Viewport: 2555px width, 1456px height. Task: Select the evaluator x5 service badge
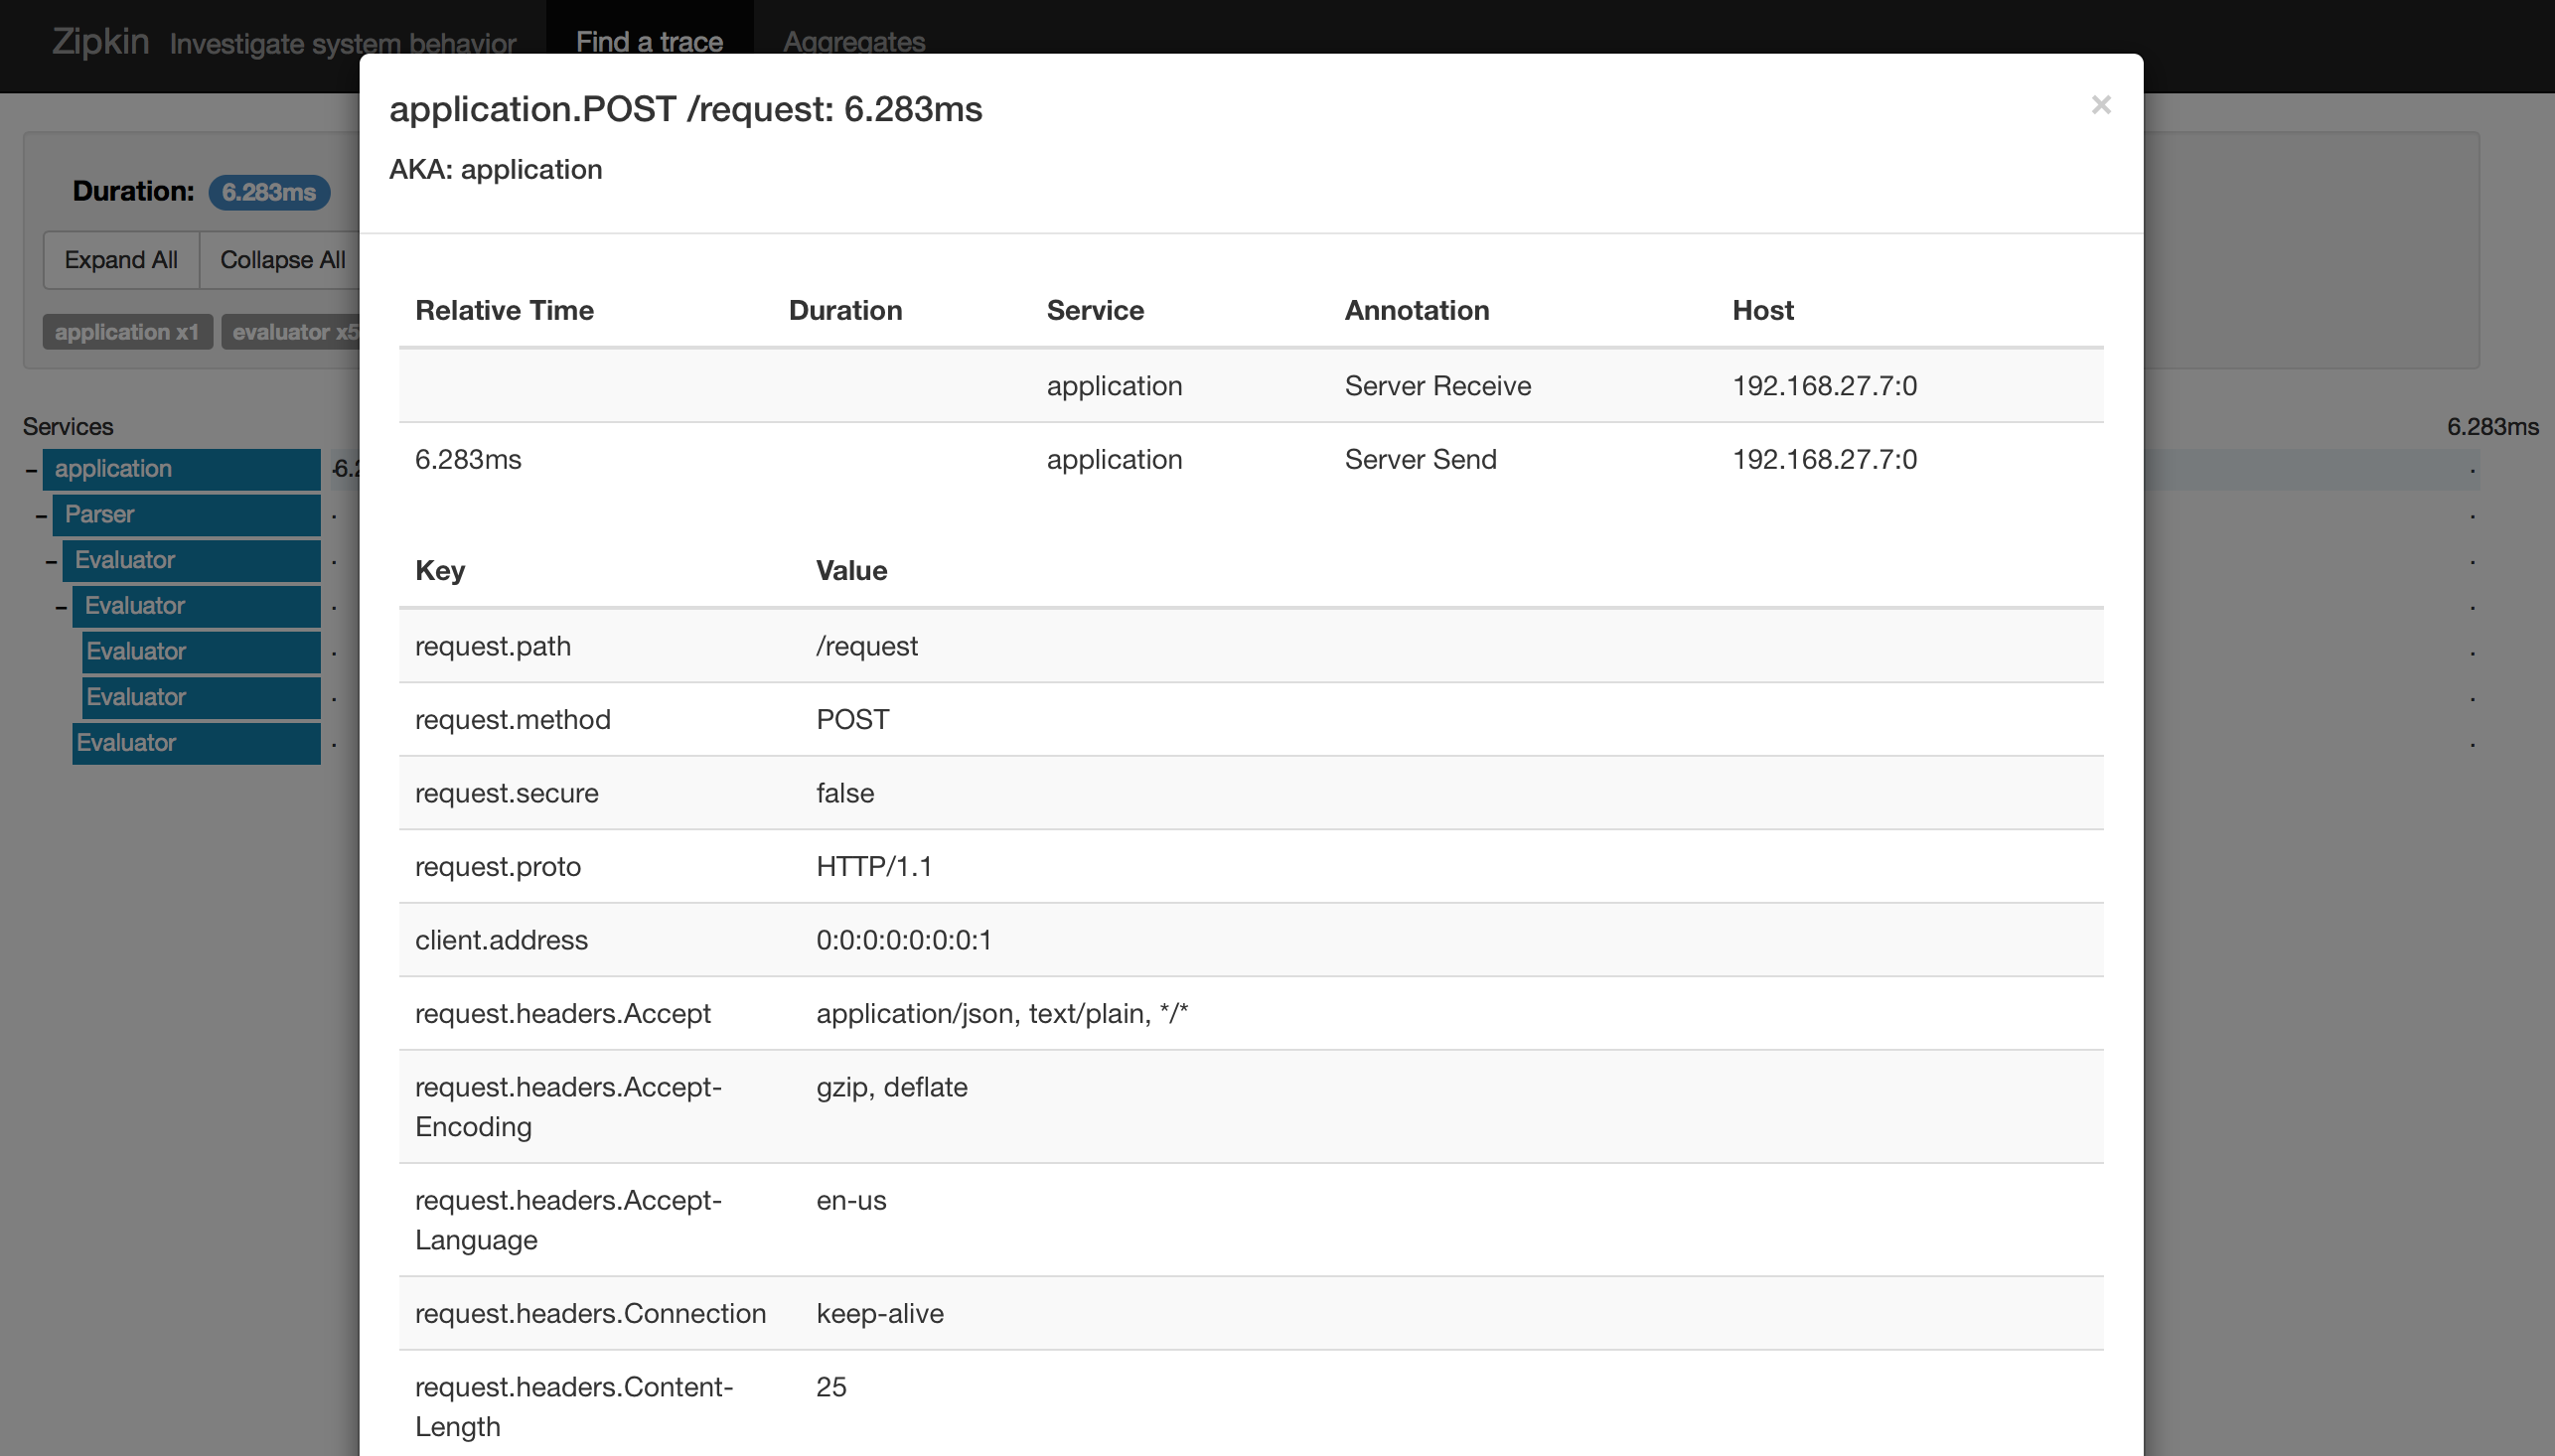click(292, 332)
